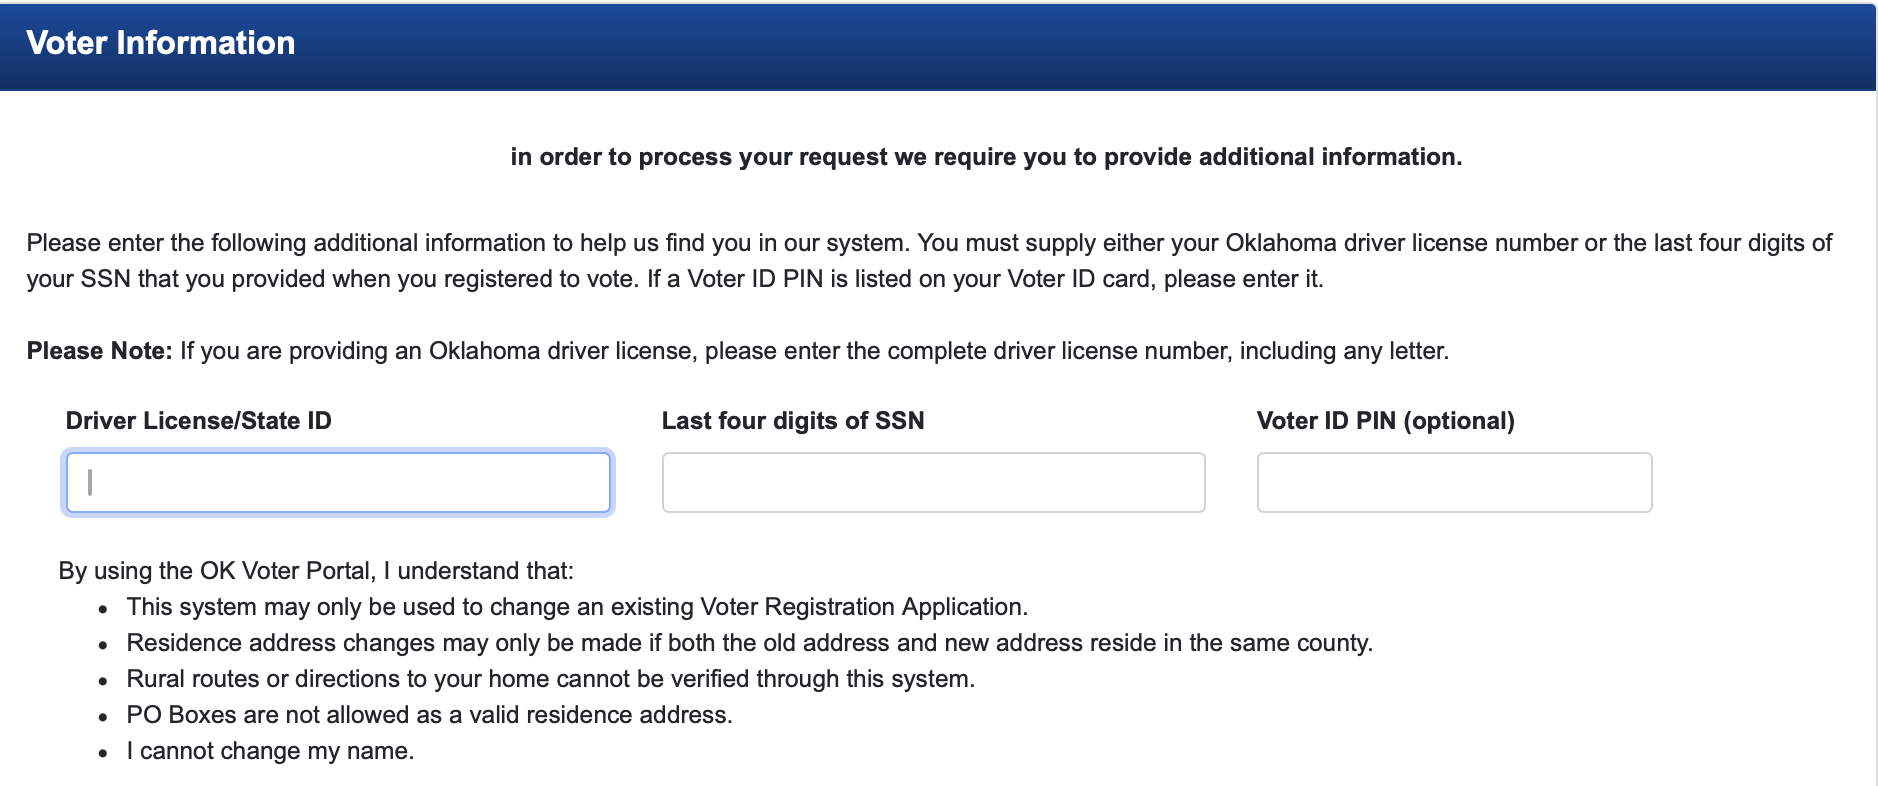Click the Voter ID PIN input box
The image size is (1878, 786).
click(1453, 483)
